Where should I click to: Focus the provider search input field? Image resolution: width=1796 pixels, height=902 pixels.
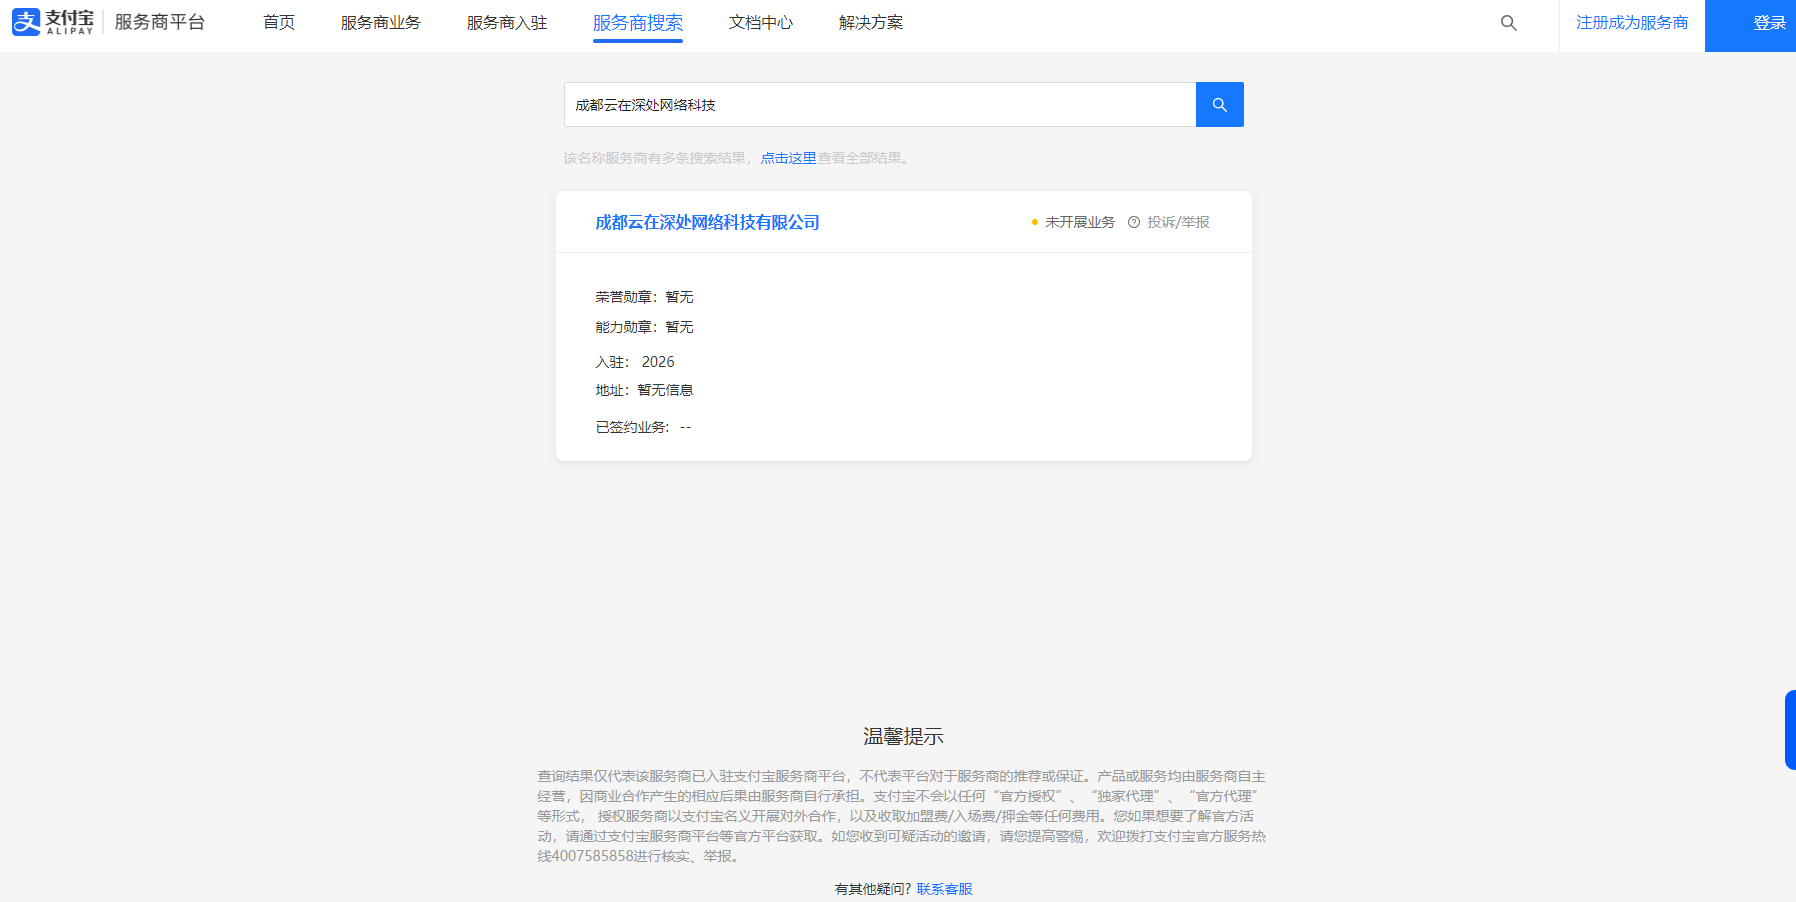880,105
